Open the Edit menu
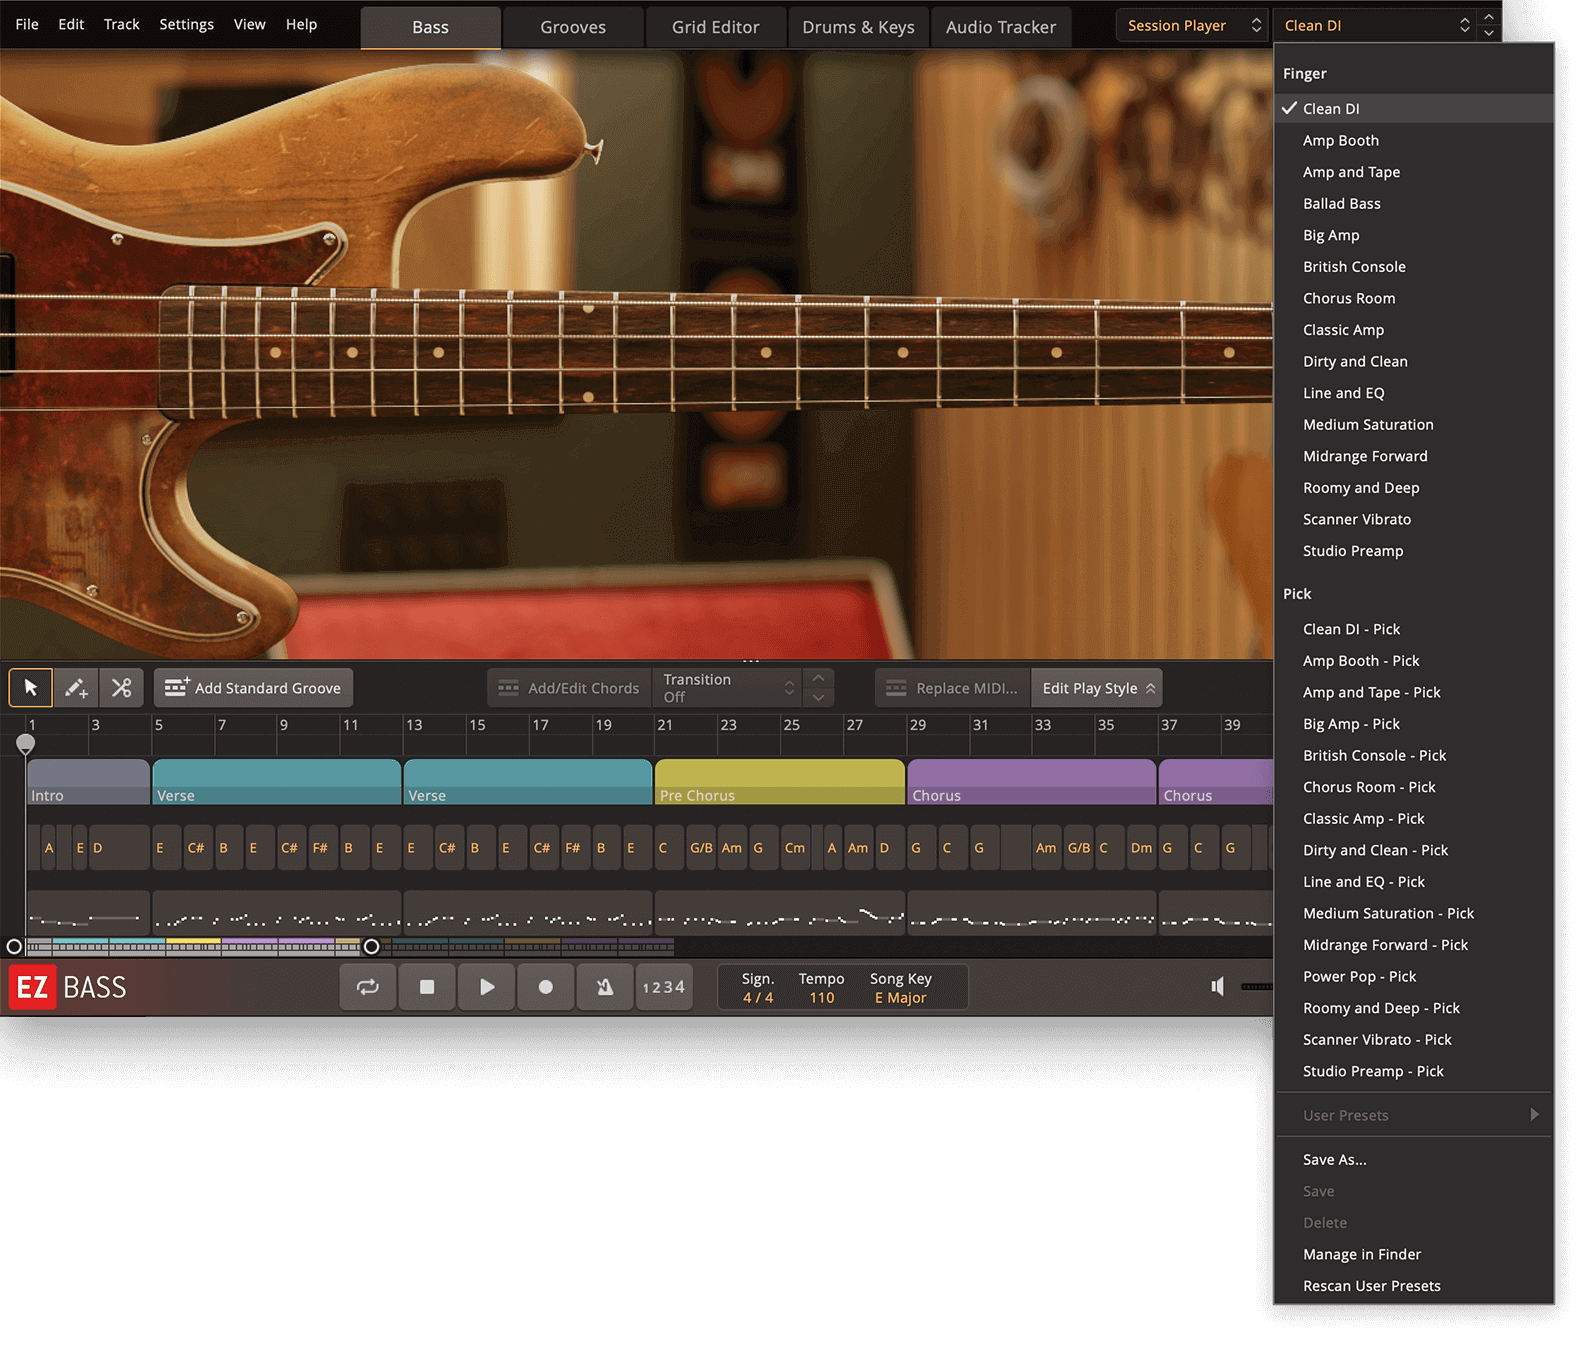1585x1348 pixels. [71, 24]
